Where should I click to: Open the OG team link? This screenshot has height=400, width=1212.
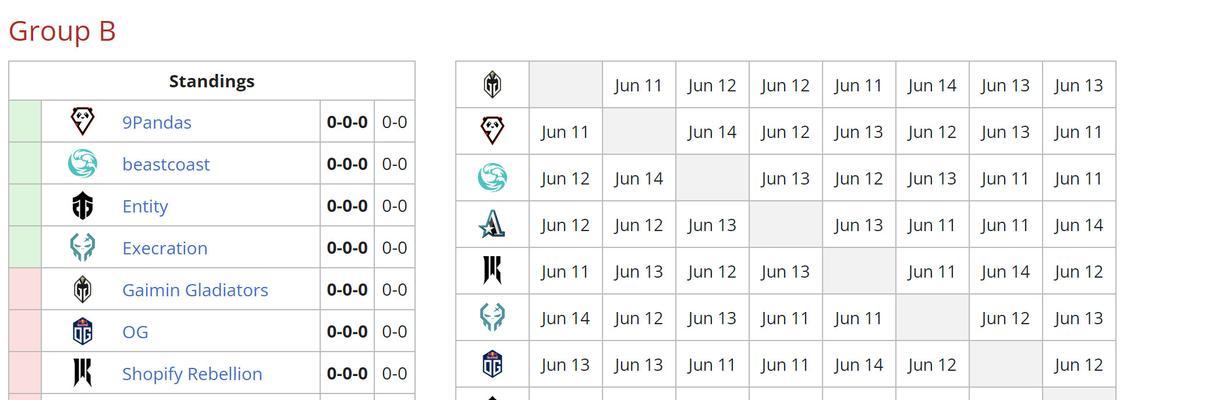pos(135,331)
